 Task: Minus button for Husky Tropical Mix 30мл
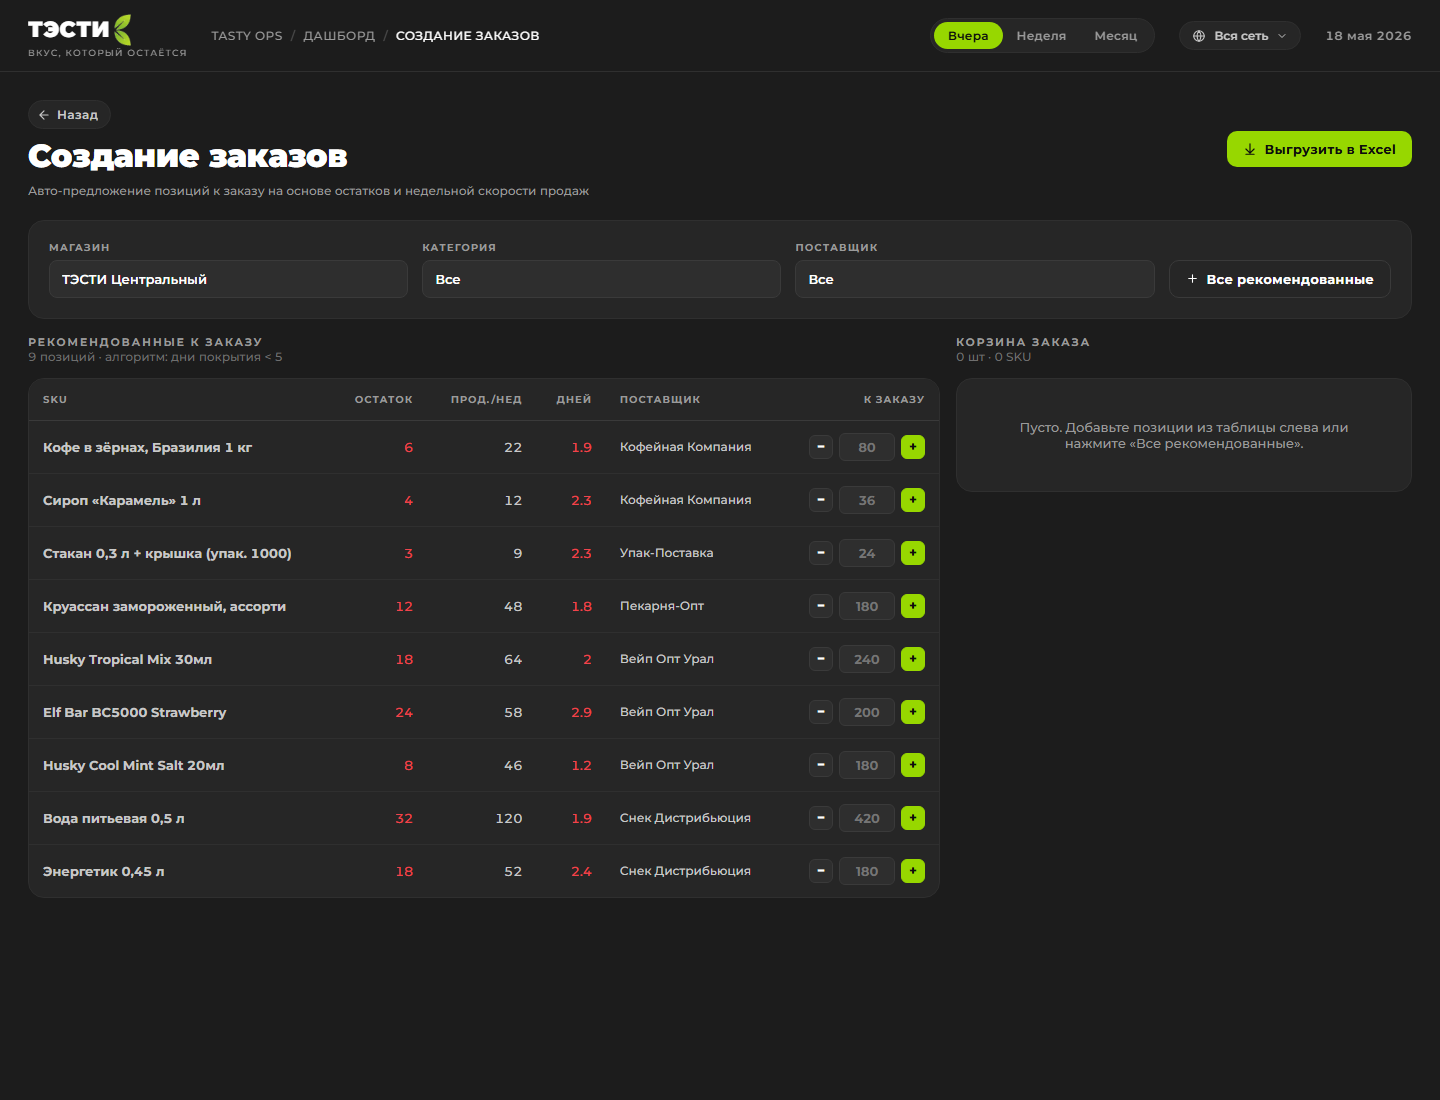click(821, 659)
